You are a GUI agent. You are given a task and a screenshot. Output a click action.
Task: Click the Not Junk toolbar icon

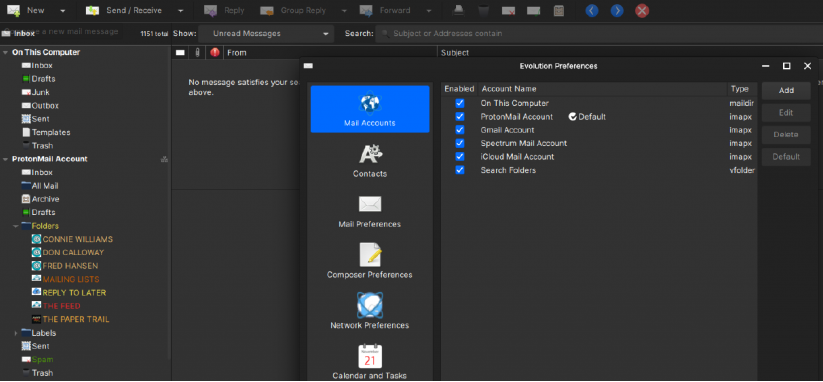[x=534, y=10]
